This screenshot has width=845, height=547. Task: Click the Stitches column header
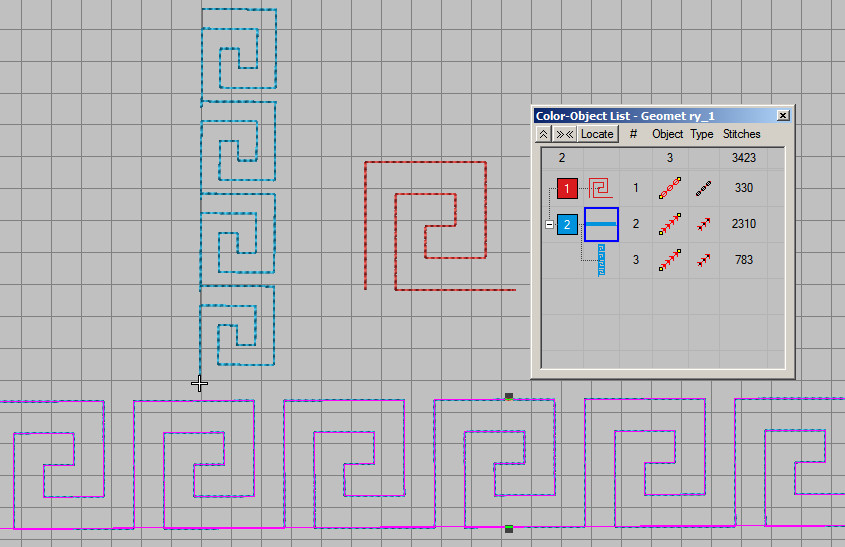pyautogui.click(x=741, y=134)
